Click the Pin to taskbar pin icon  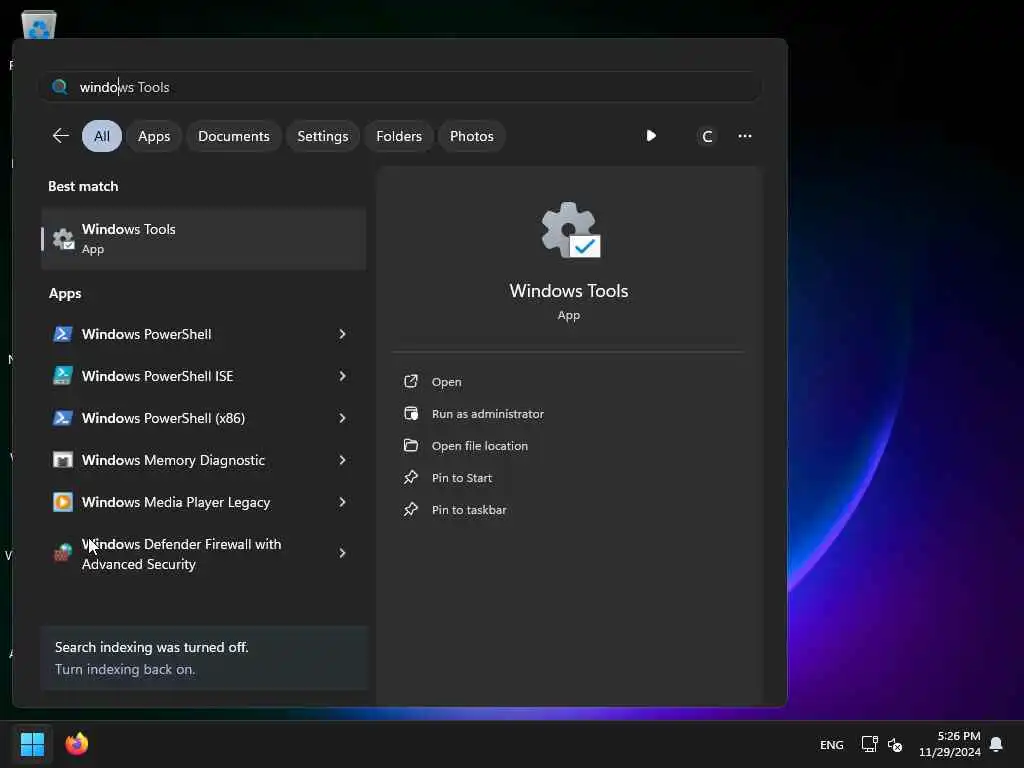[x=411, y=509]
